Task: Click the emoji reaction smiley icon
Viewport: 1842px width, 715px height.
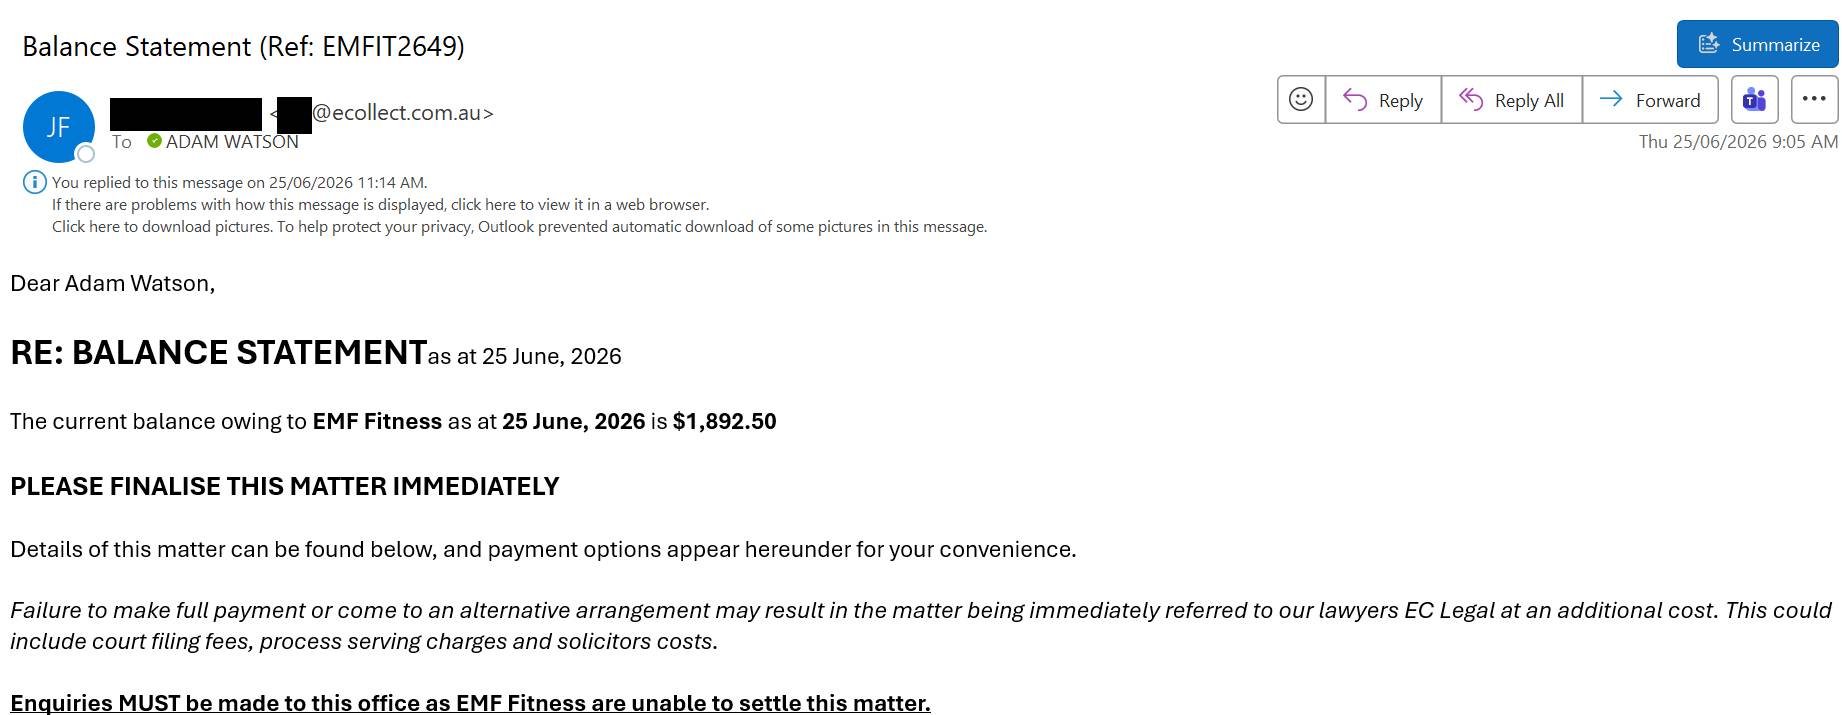Action: [1301, 99]
